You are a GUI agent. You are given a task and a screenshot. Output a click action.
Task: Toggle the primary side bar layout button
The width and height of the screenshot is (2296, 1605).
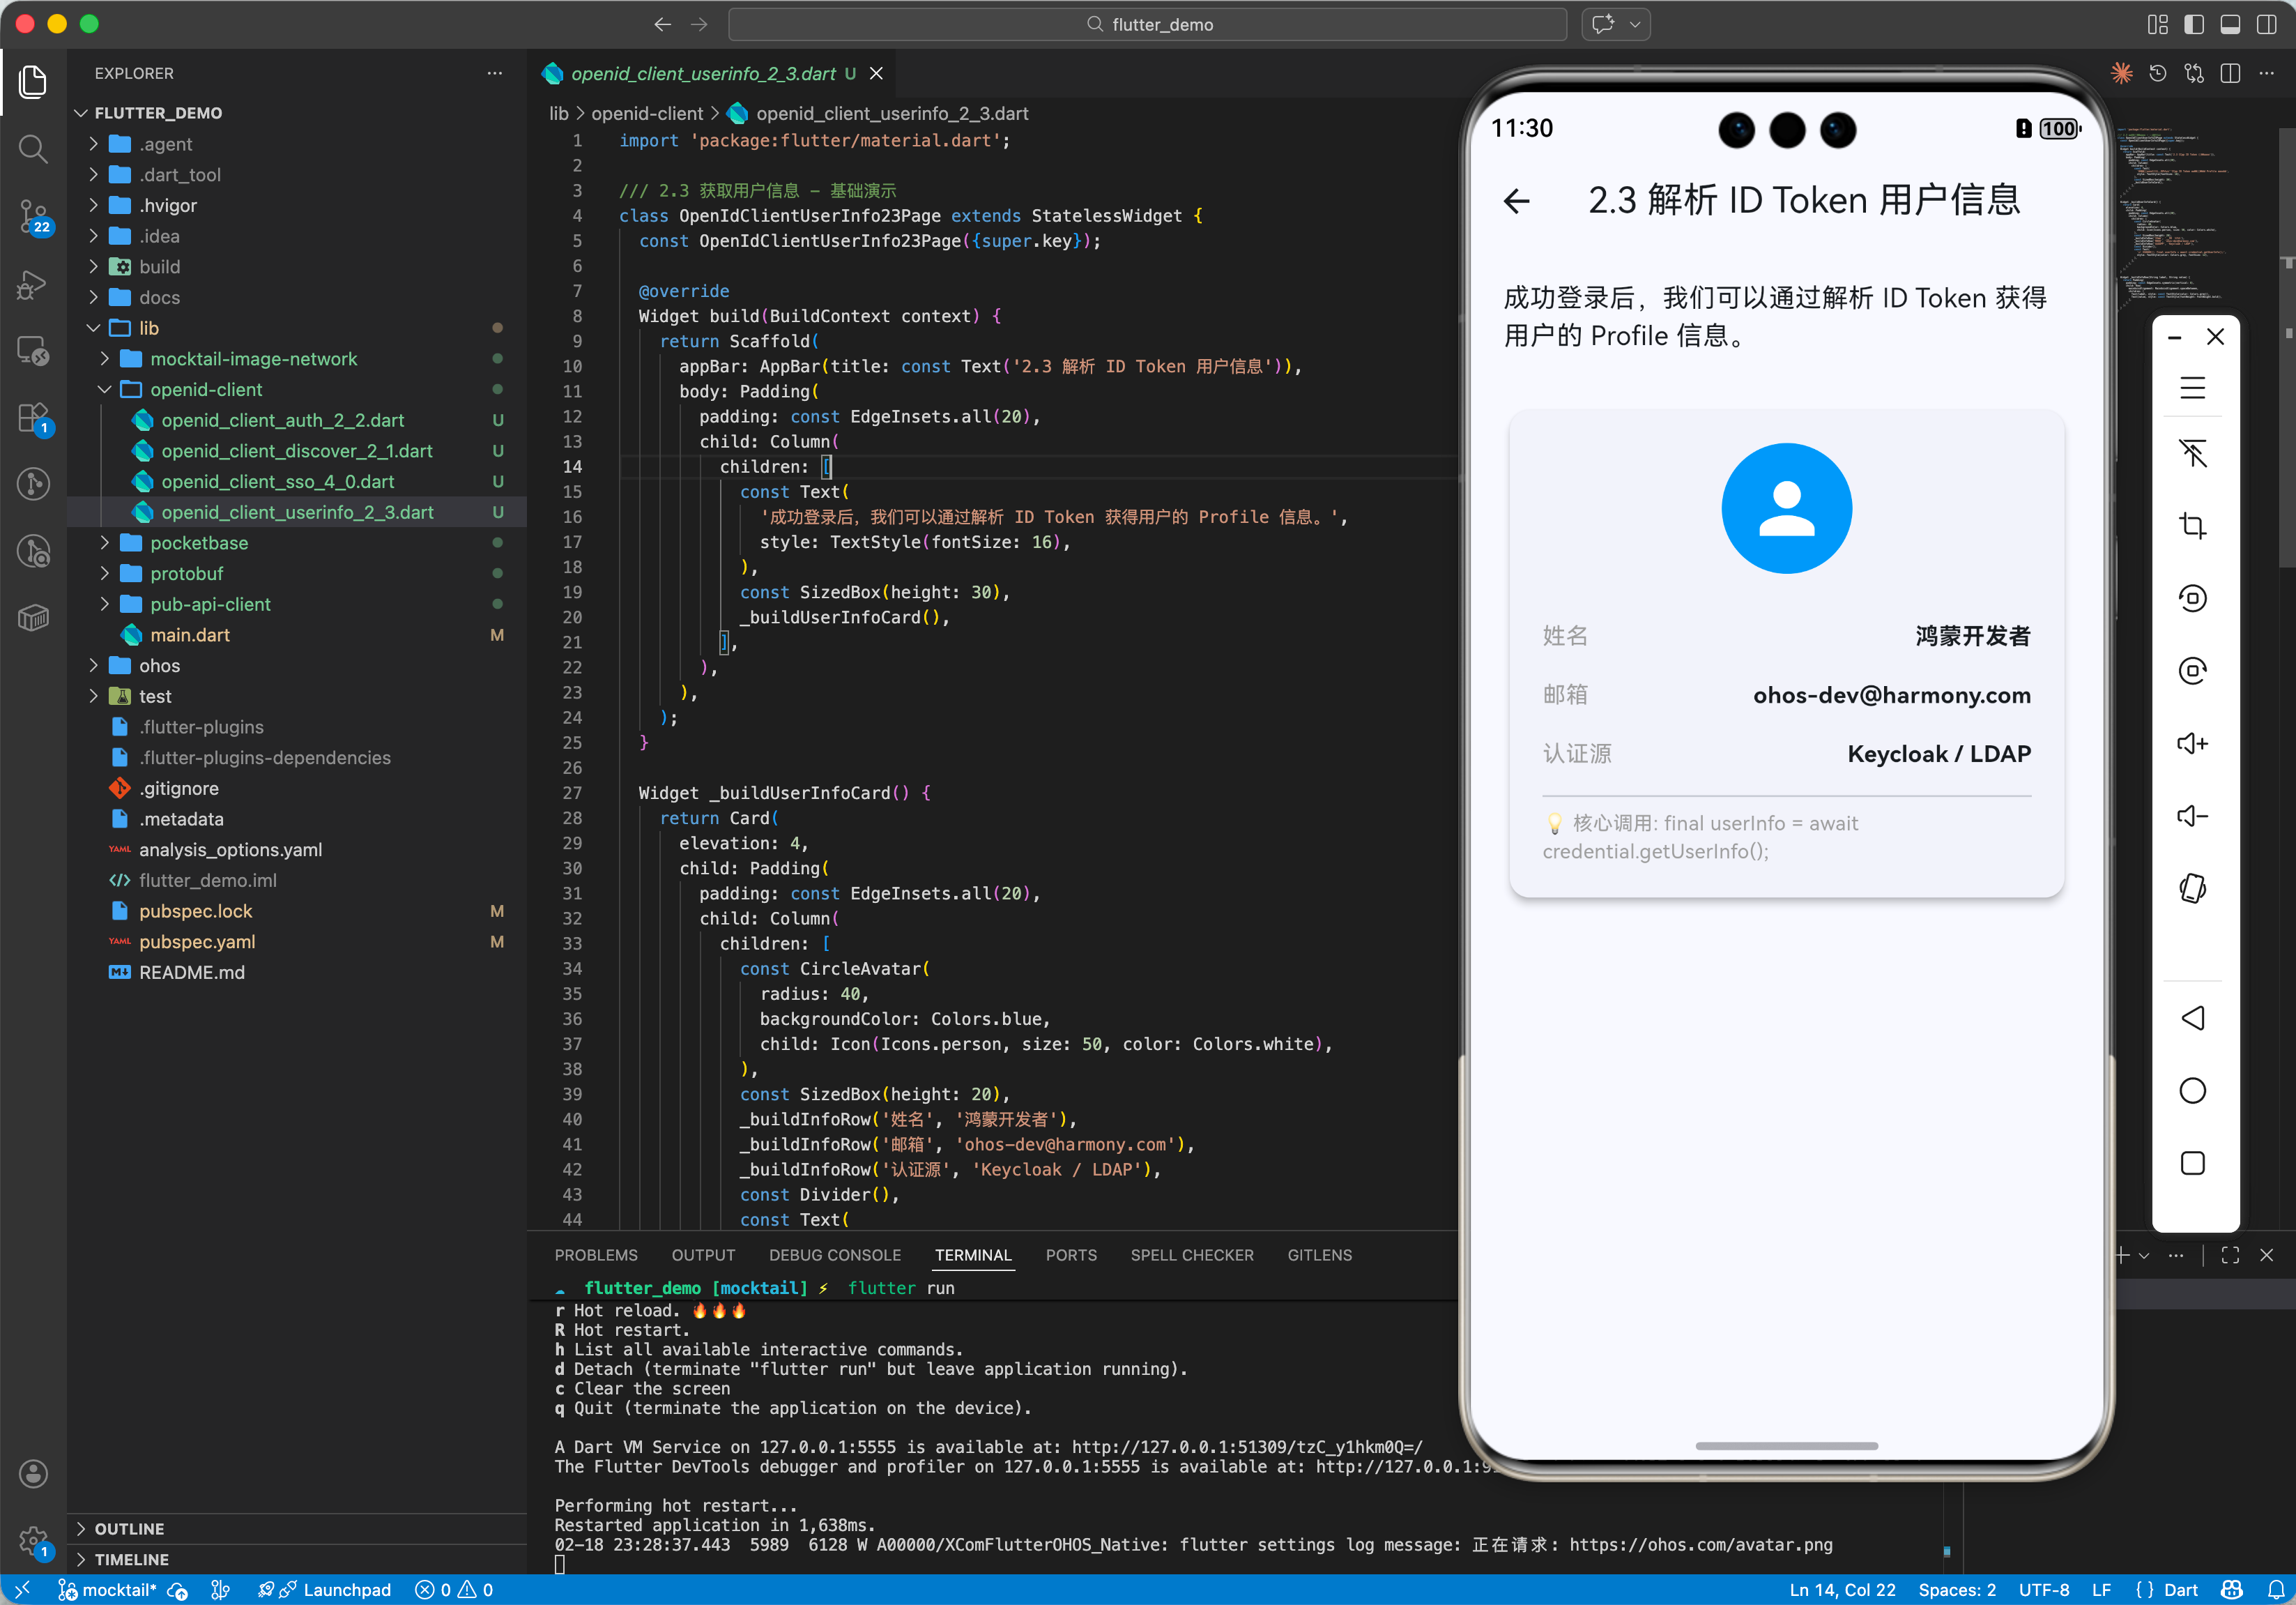click(2193, 24)
